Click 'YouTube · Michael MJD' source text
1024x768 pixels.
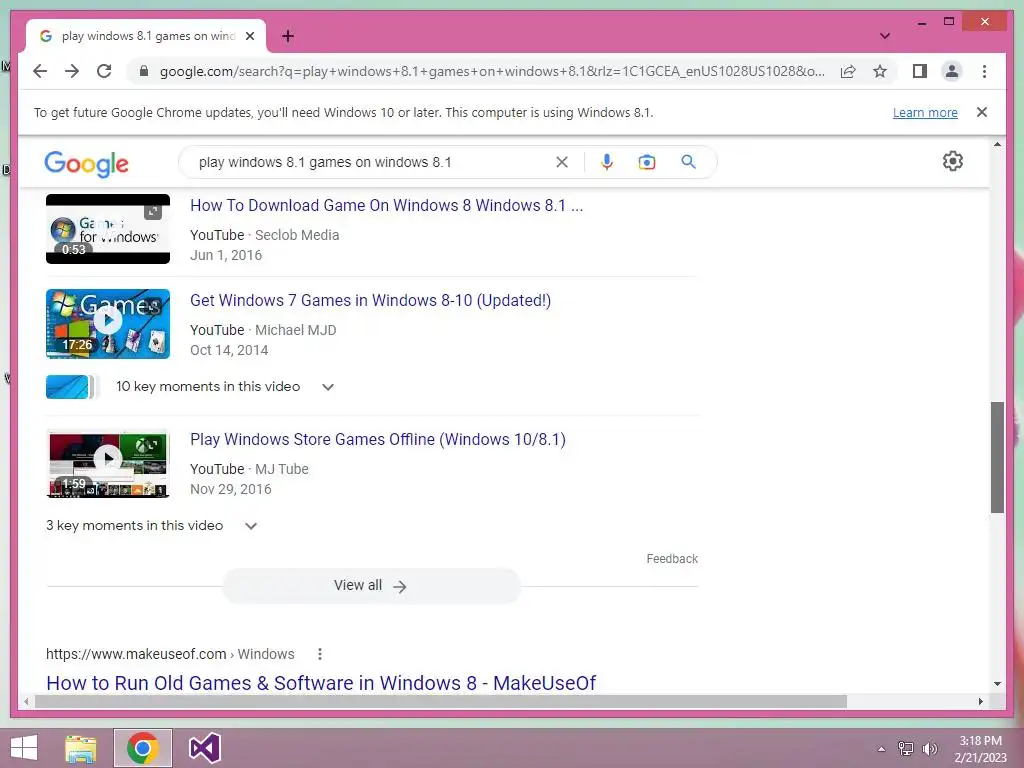(x=263, y=330)
